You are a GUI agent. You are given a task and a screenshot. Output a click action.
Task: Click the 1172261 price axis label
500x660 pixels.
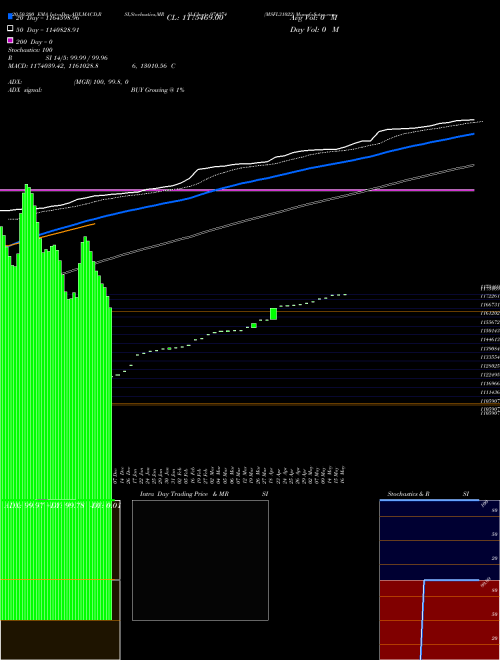click(x=490, y=296)
